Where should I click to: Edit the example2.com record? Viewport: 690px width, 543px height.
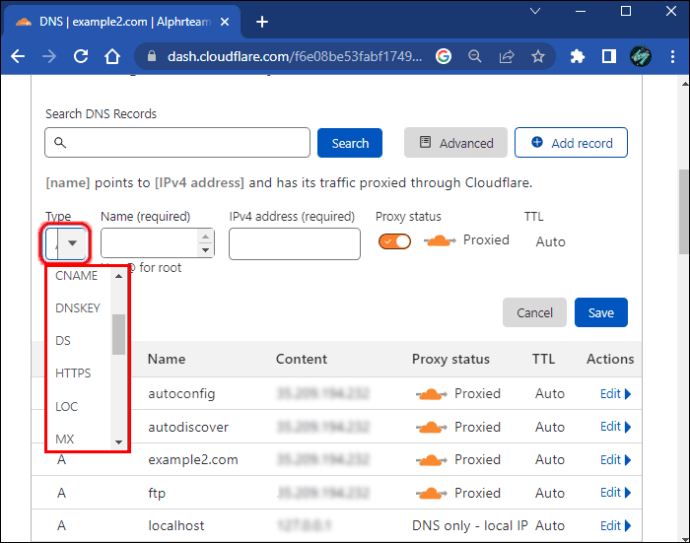(616, 459)
